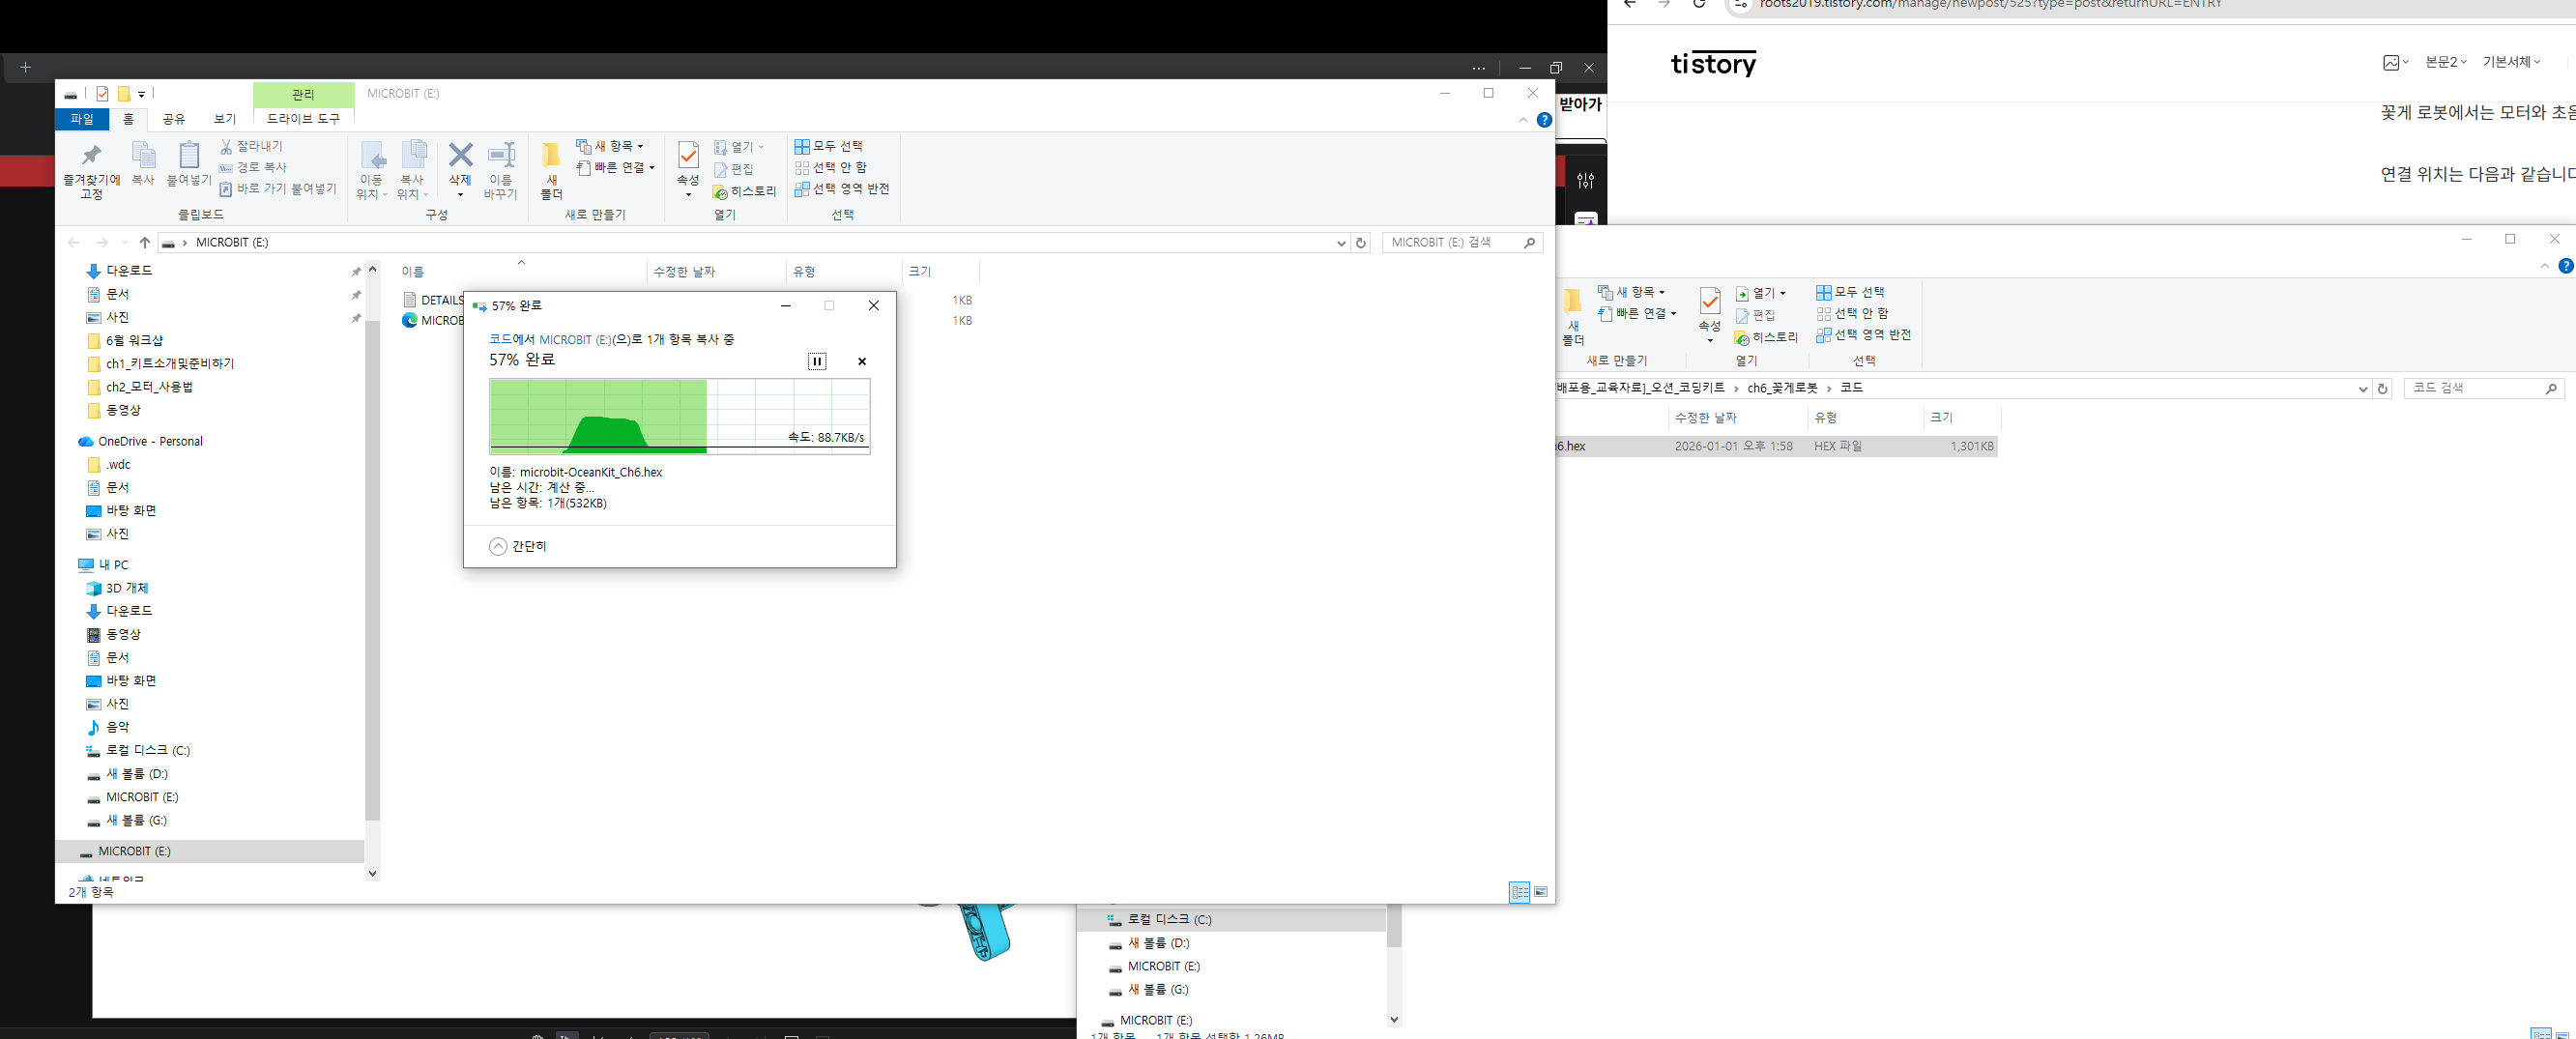This screenshot has height=1039, width=2576.
Task: Click the Paste (붙여넣기) clipboard icon
Action: coord(188,163)
